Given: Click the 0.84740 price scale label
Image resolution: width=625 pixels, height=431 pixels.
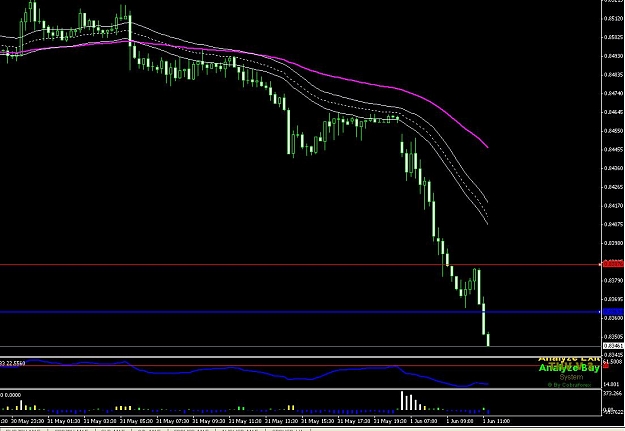Looking at the screenshot, I should pyautogui.click(x=614, y=93).
